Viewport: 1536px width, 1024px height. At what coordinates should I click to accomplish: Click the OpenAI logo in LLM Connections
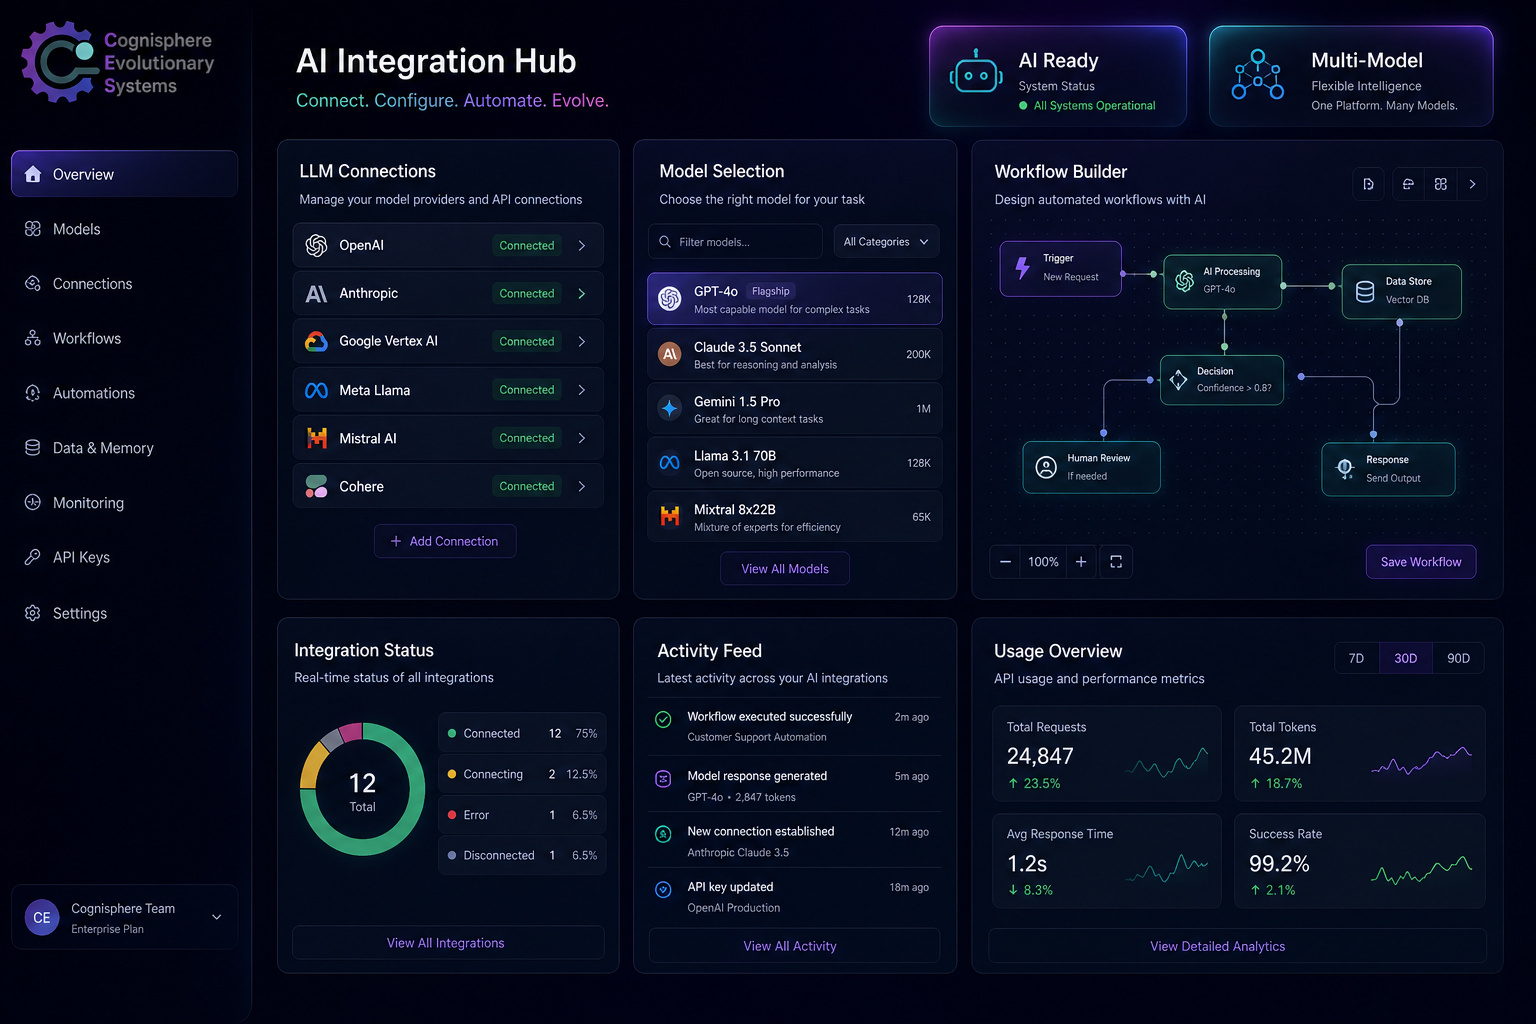pos(317,245)
